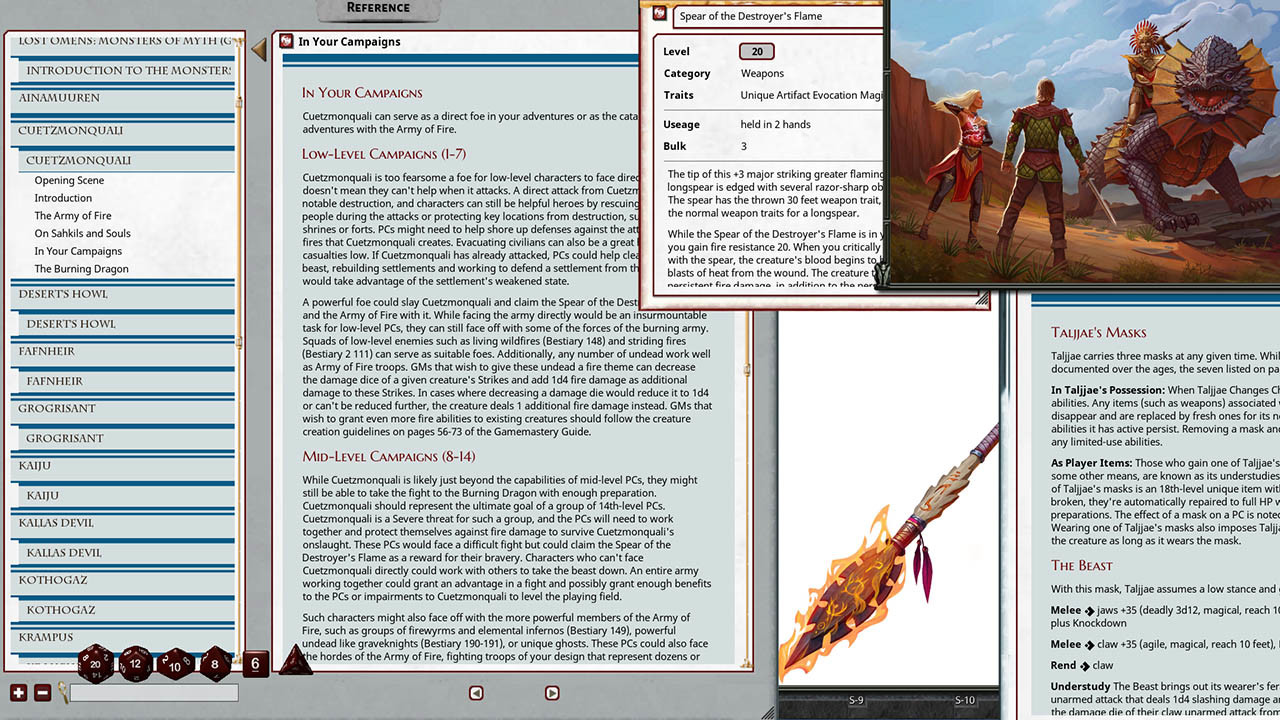The image size is (1280, 720).
Task: Go to the previous reference page
Action: point(476,692)
